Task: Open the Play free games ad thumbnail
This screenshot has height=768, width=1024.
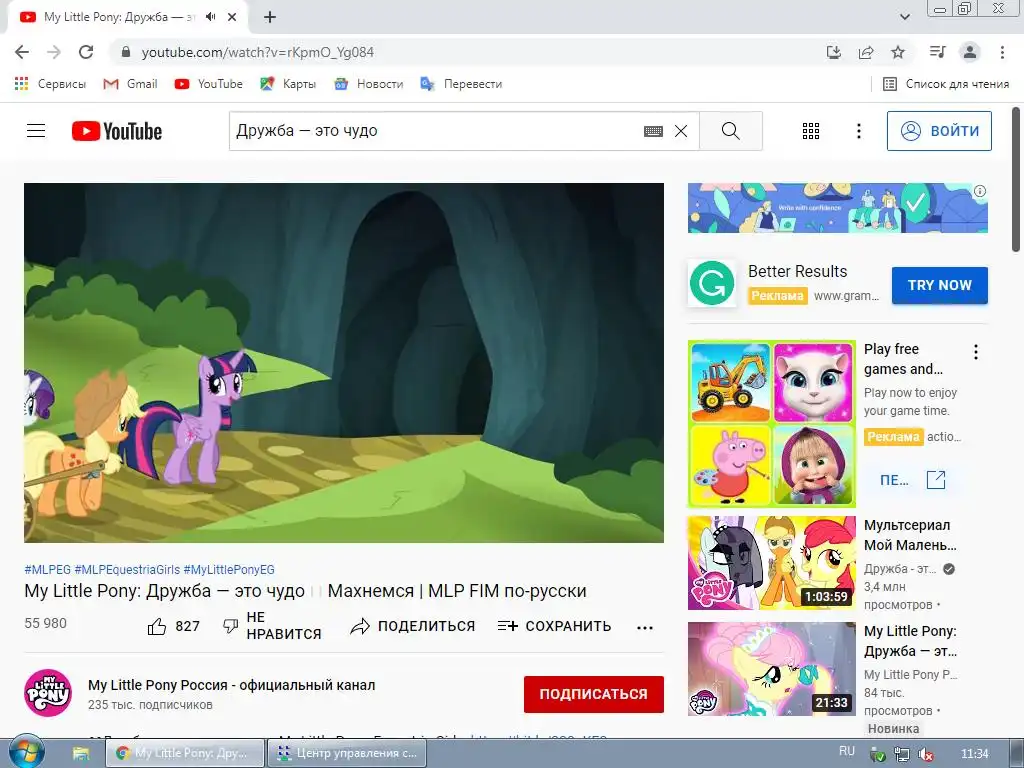Action: 772,423
